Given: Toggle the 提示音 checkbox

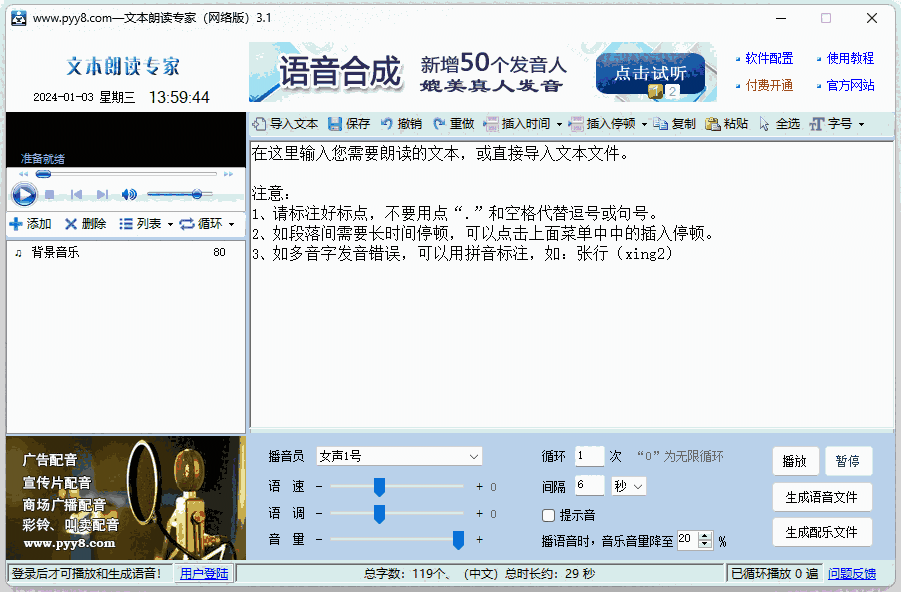Looking at the screenshot, I should (548, 516).
